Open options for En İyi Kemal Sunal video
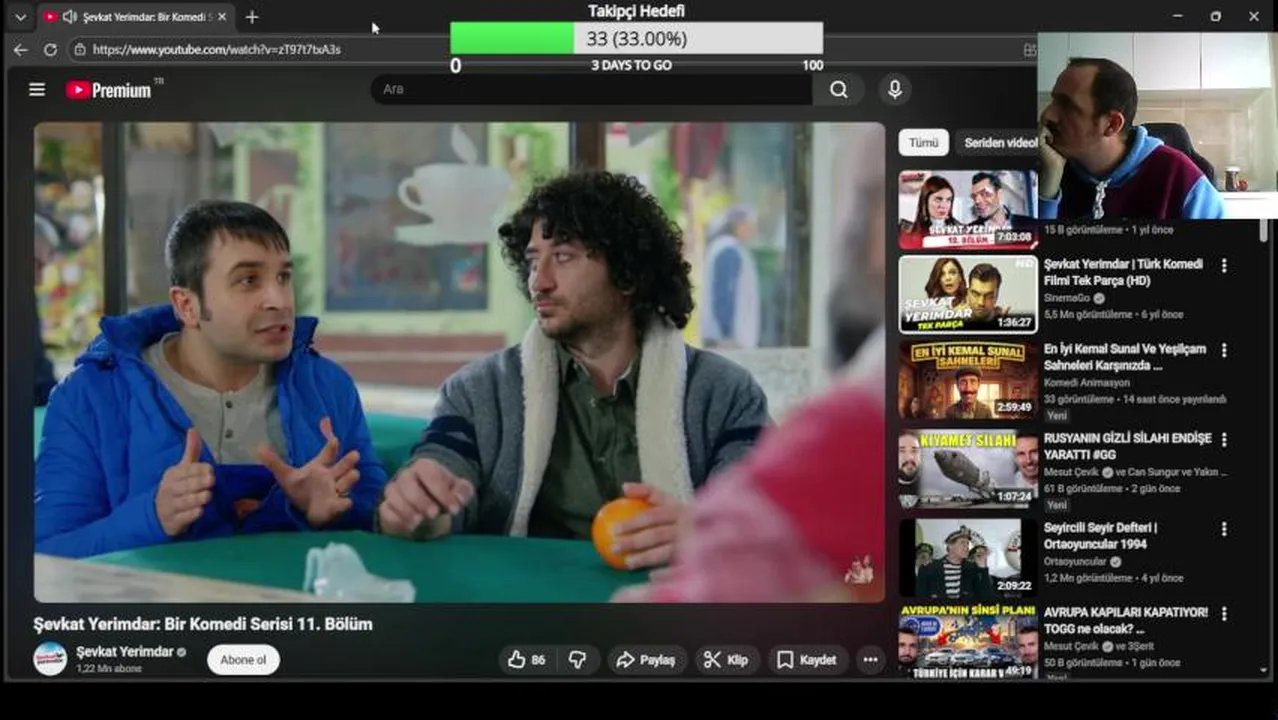This screenshot has width=1278, height=720. [1224, 351]
